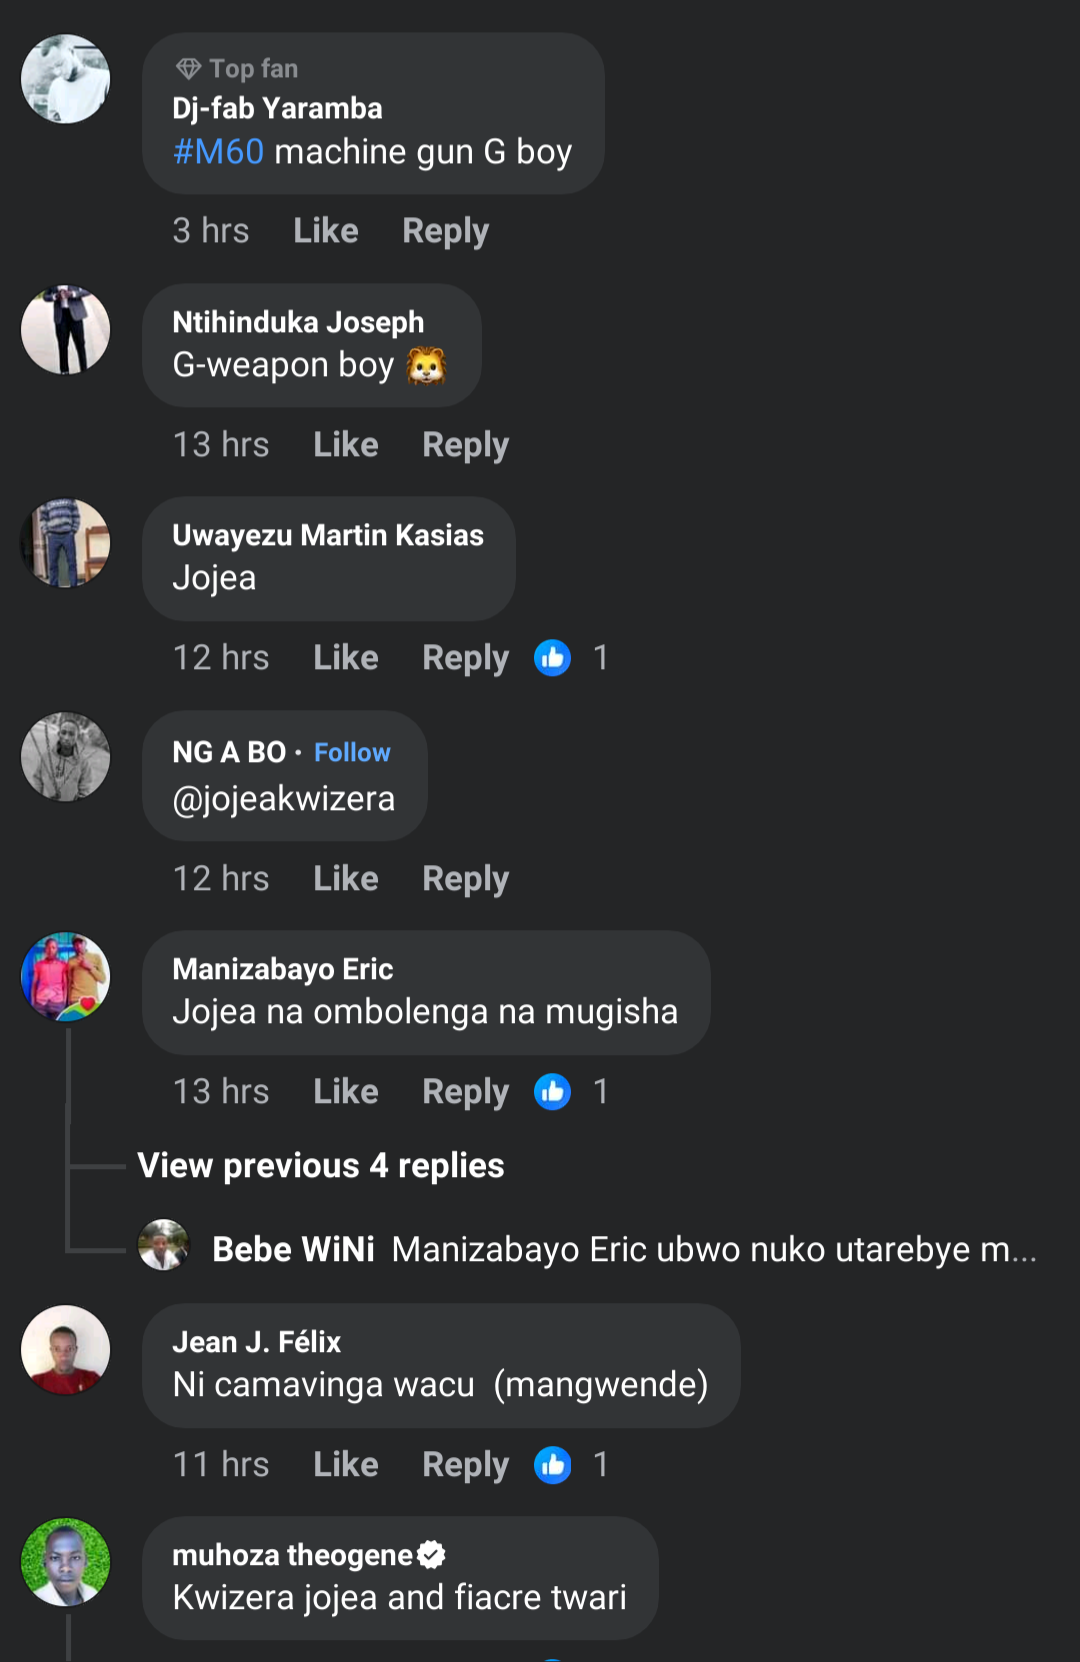Reply to Jean J. Félix's comment
Screen dimensions: 1080x1662
(465, 1465)
